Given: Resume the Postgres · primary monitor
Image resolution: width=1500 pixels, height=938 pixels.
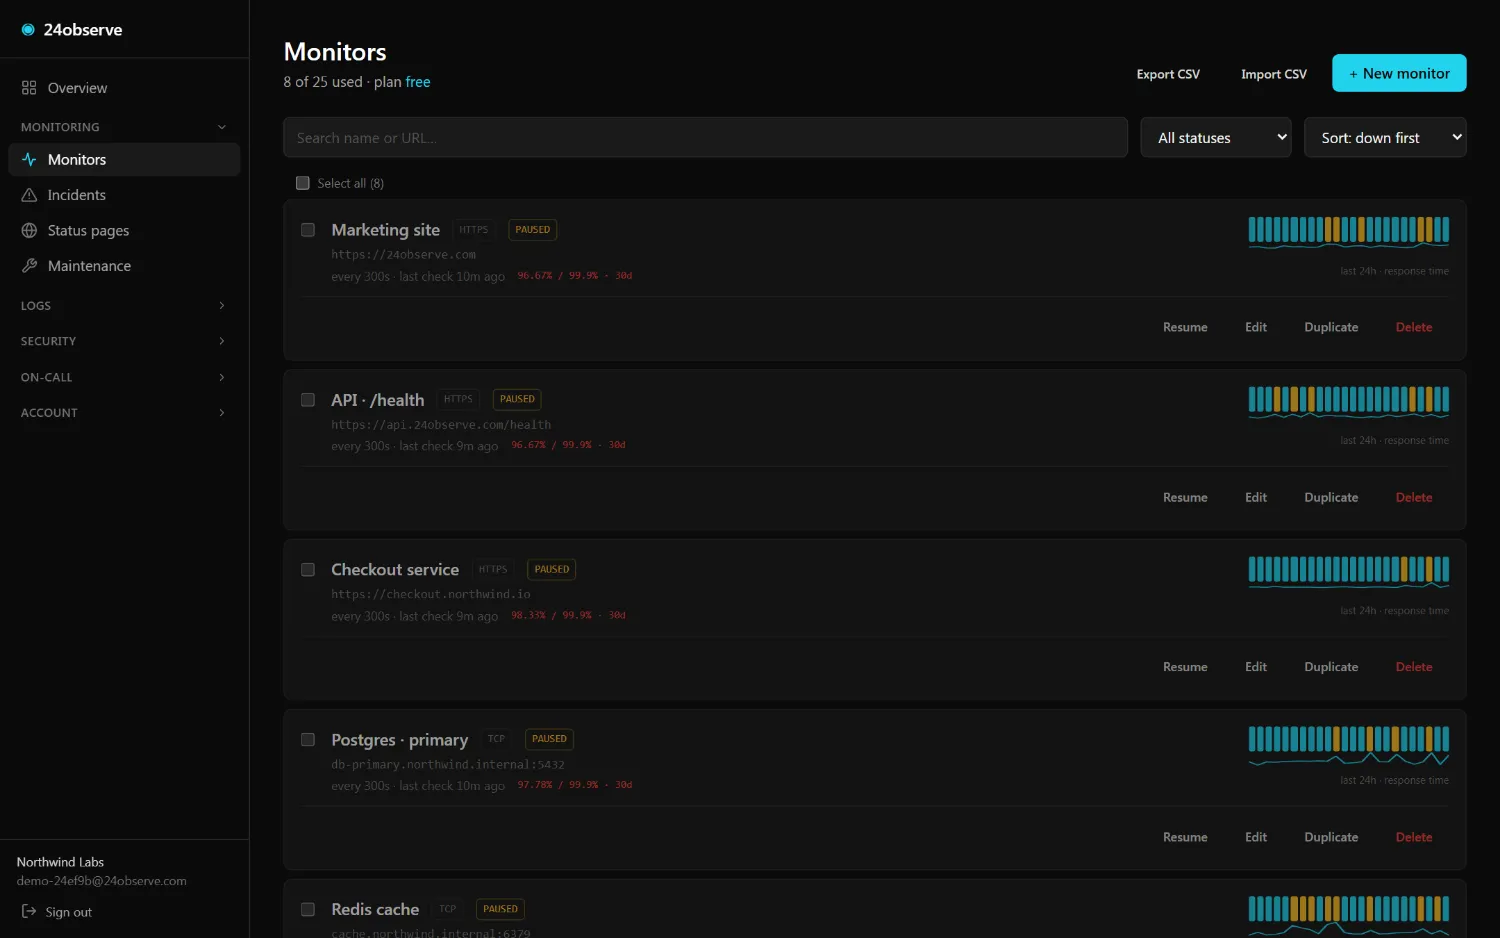Looking at the screenshot, I should (x=1185, y=837).
